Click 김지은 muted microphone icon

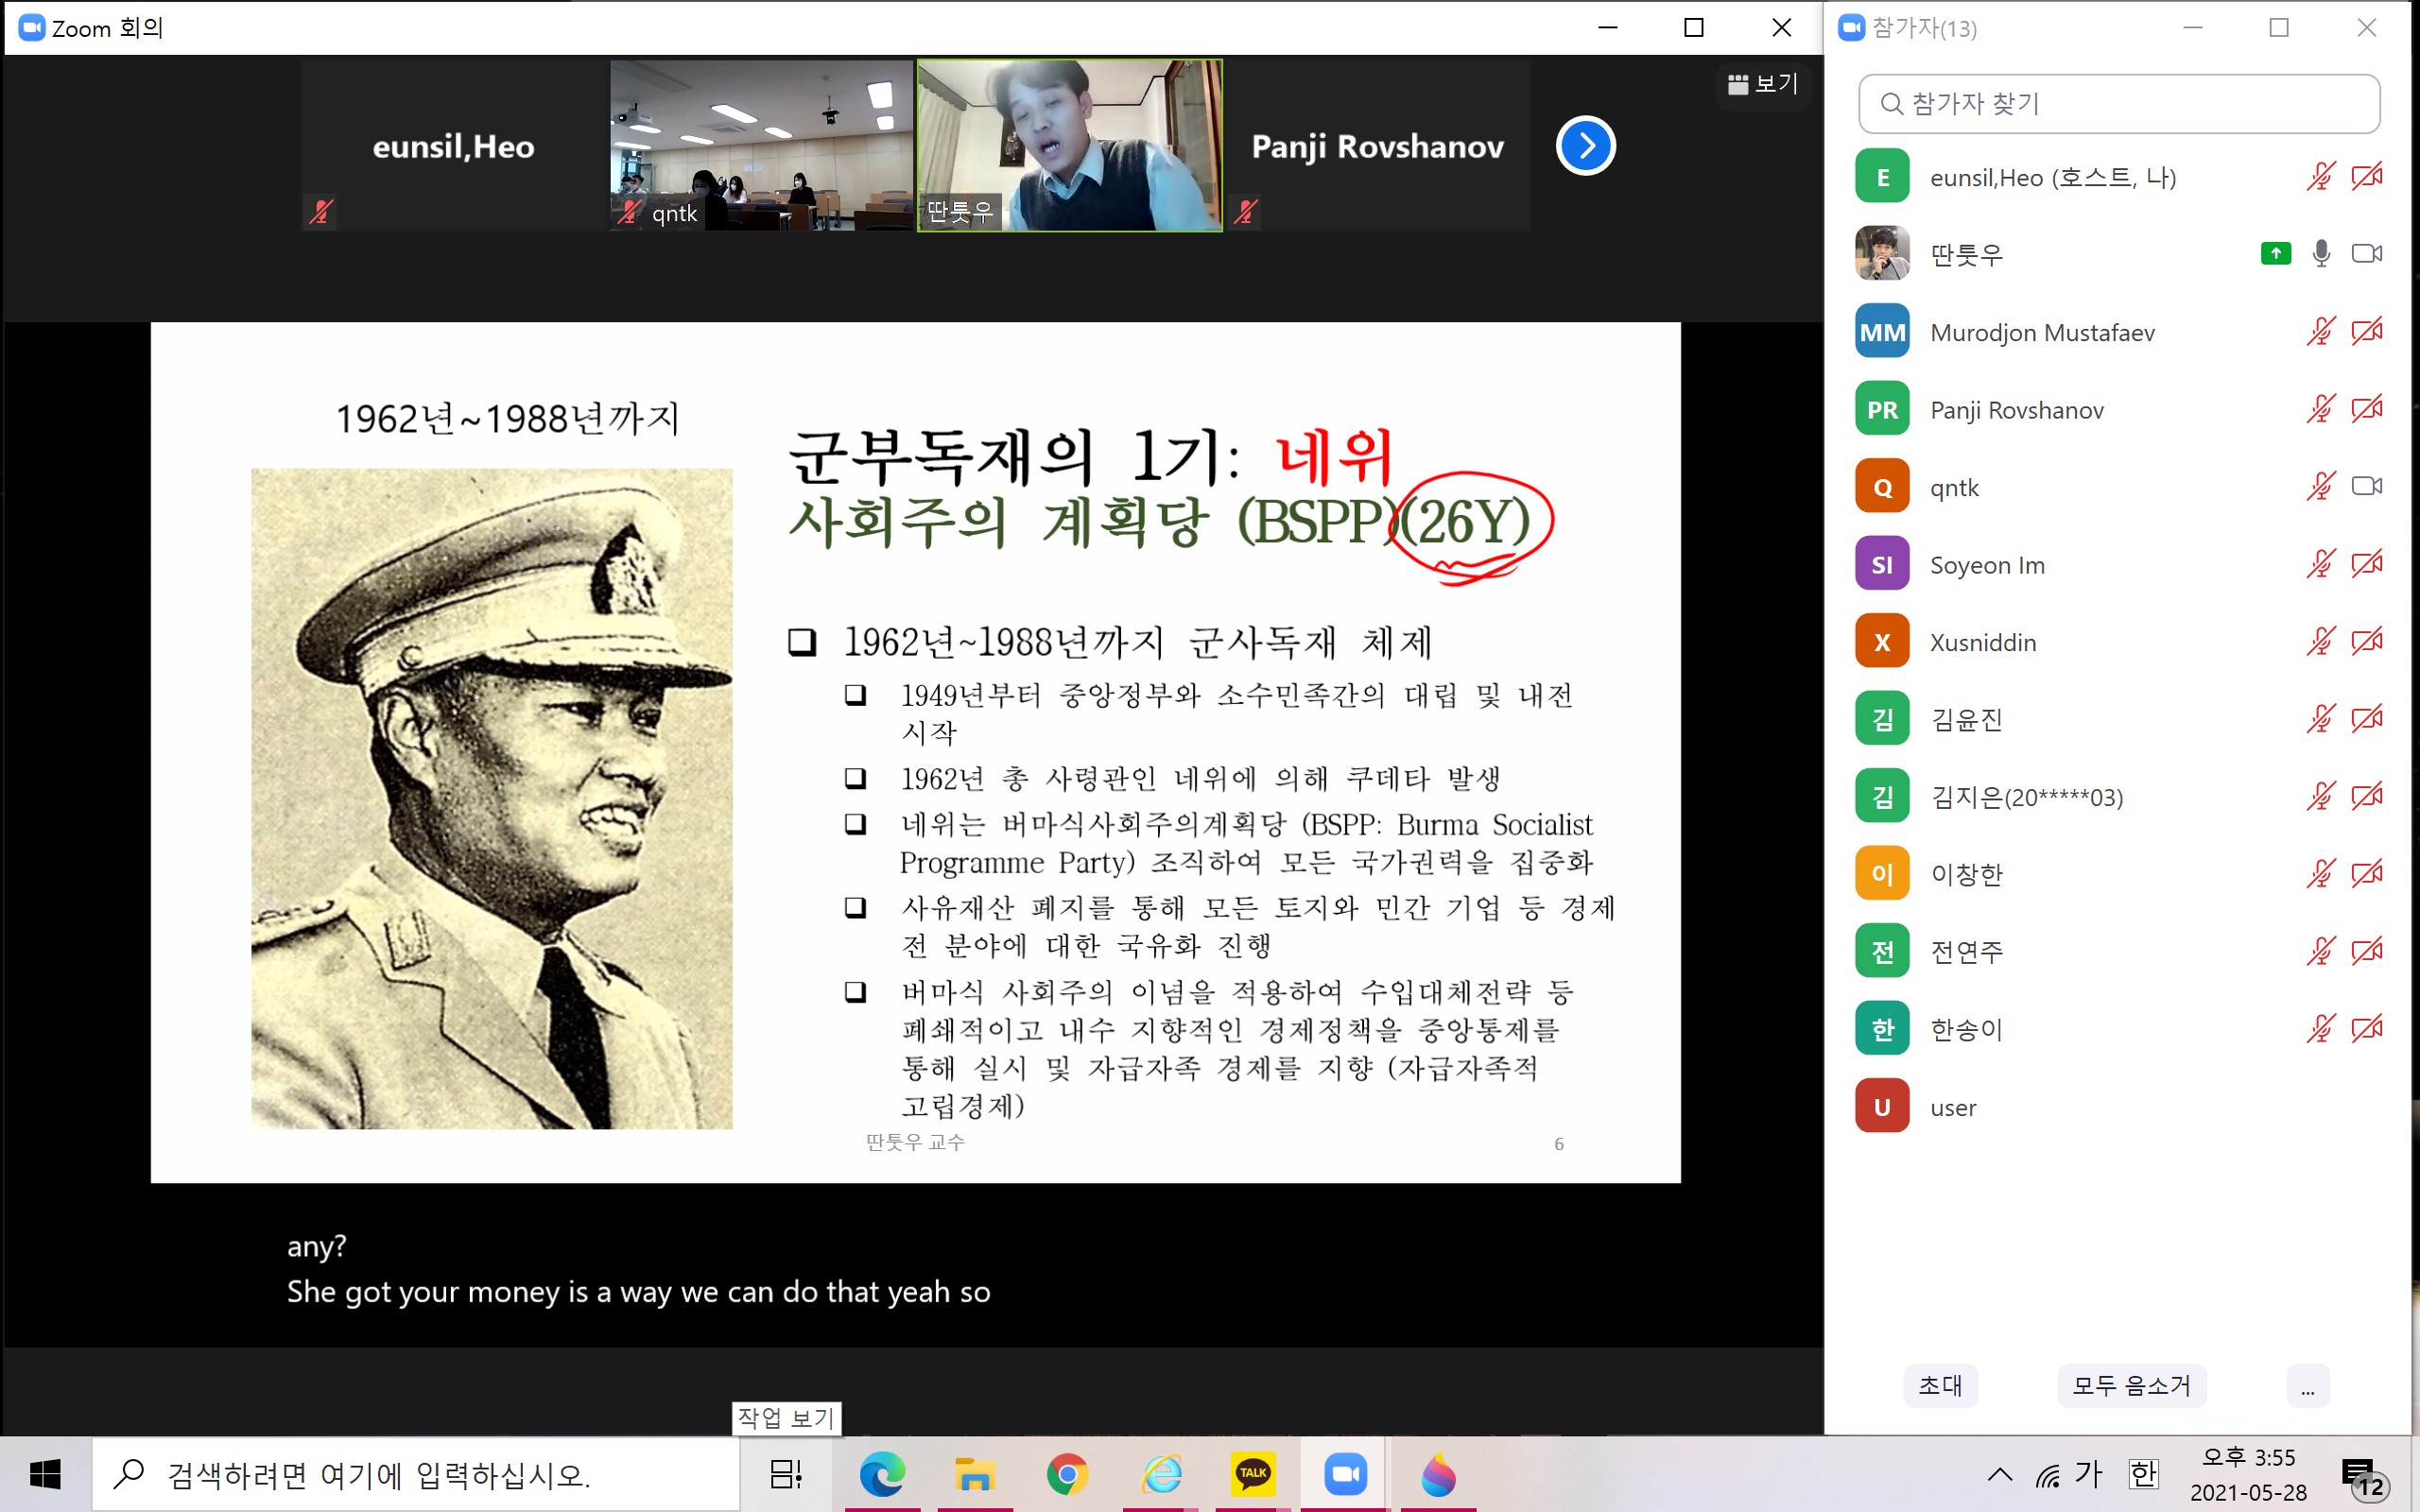[2320, 796]
